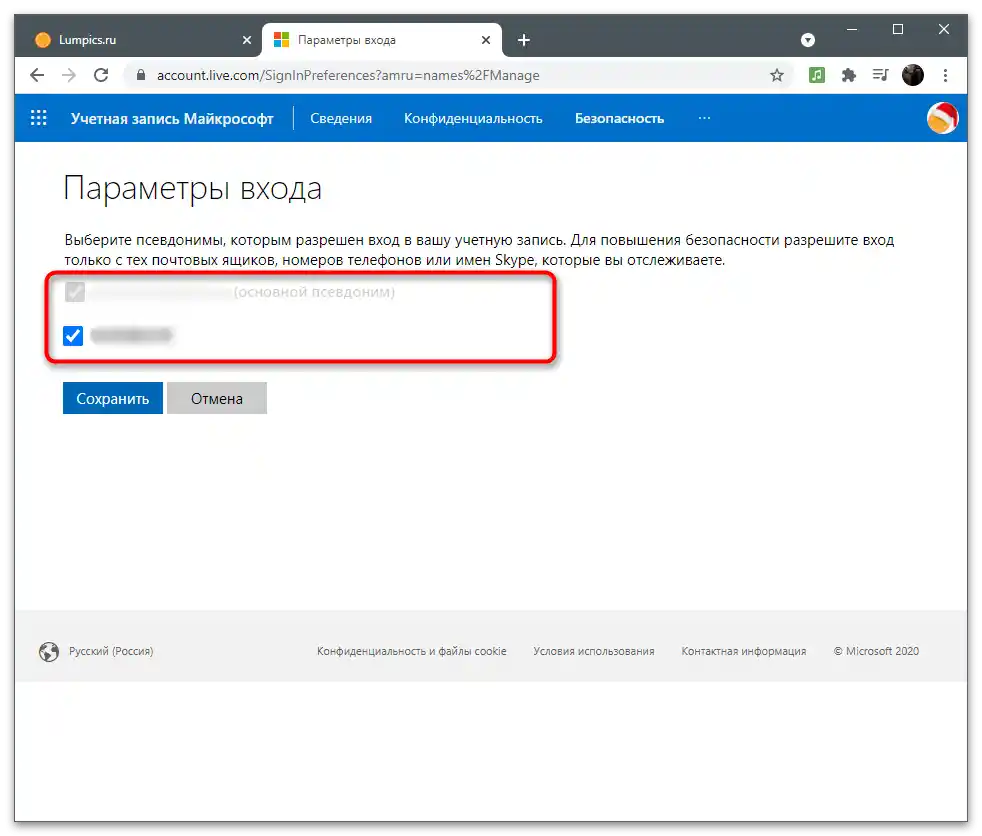
Task: Open a new browser tab with plus
Action: [x=524, y=40]
